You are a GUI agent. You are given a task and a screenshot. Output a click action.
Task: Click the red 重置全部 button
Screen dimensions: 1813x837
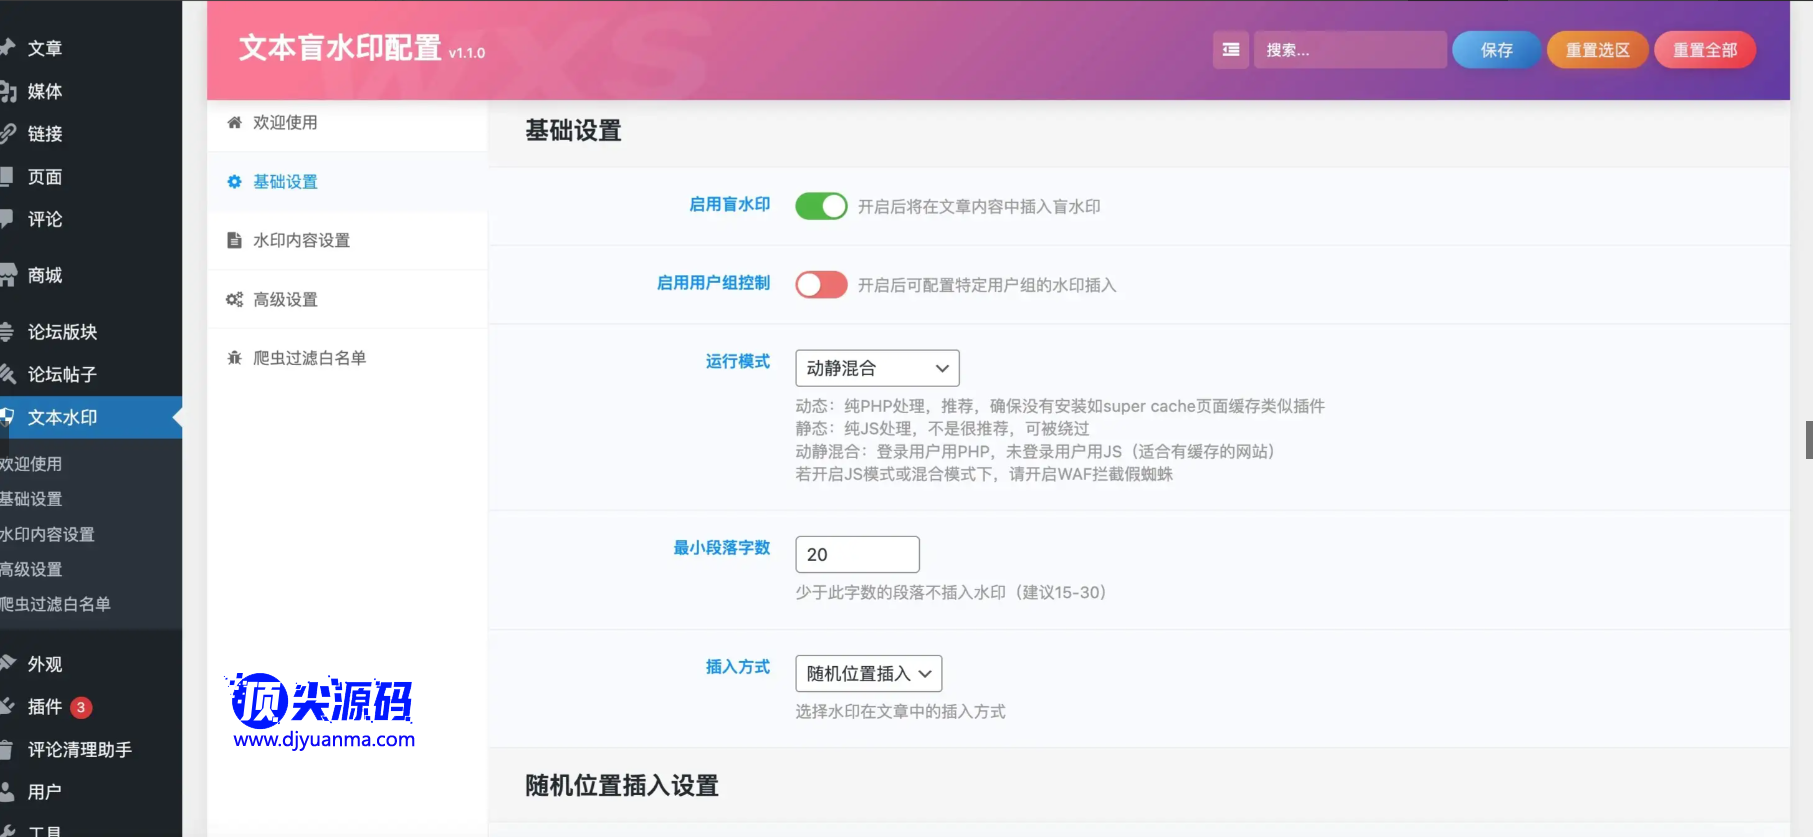(x=1704, y=50)
